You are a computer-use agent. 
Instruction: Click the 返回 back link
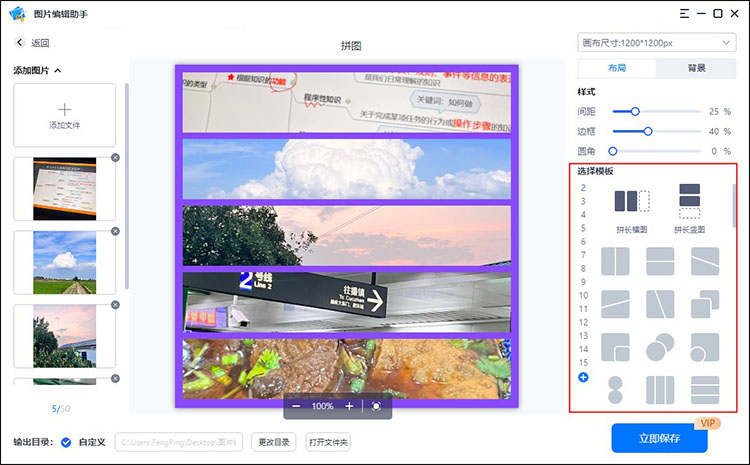coord(40,43)
